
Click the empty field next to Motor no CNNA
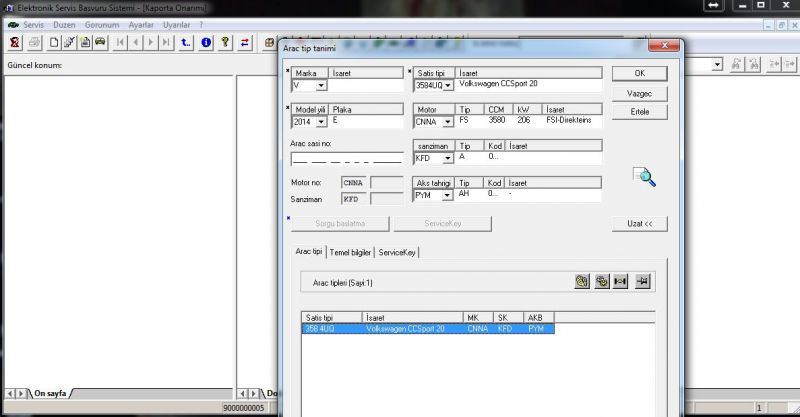click(x=386, y=183)
